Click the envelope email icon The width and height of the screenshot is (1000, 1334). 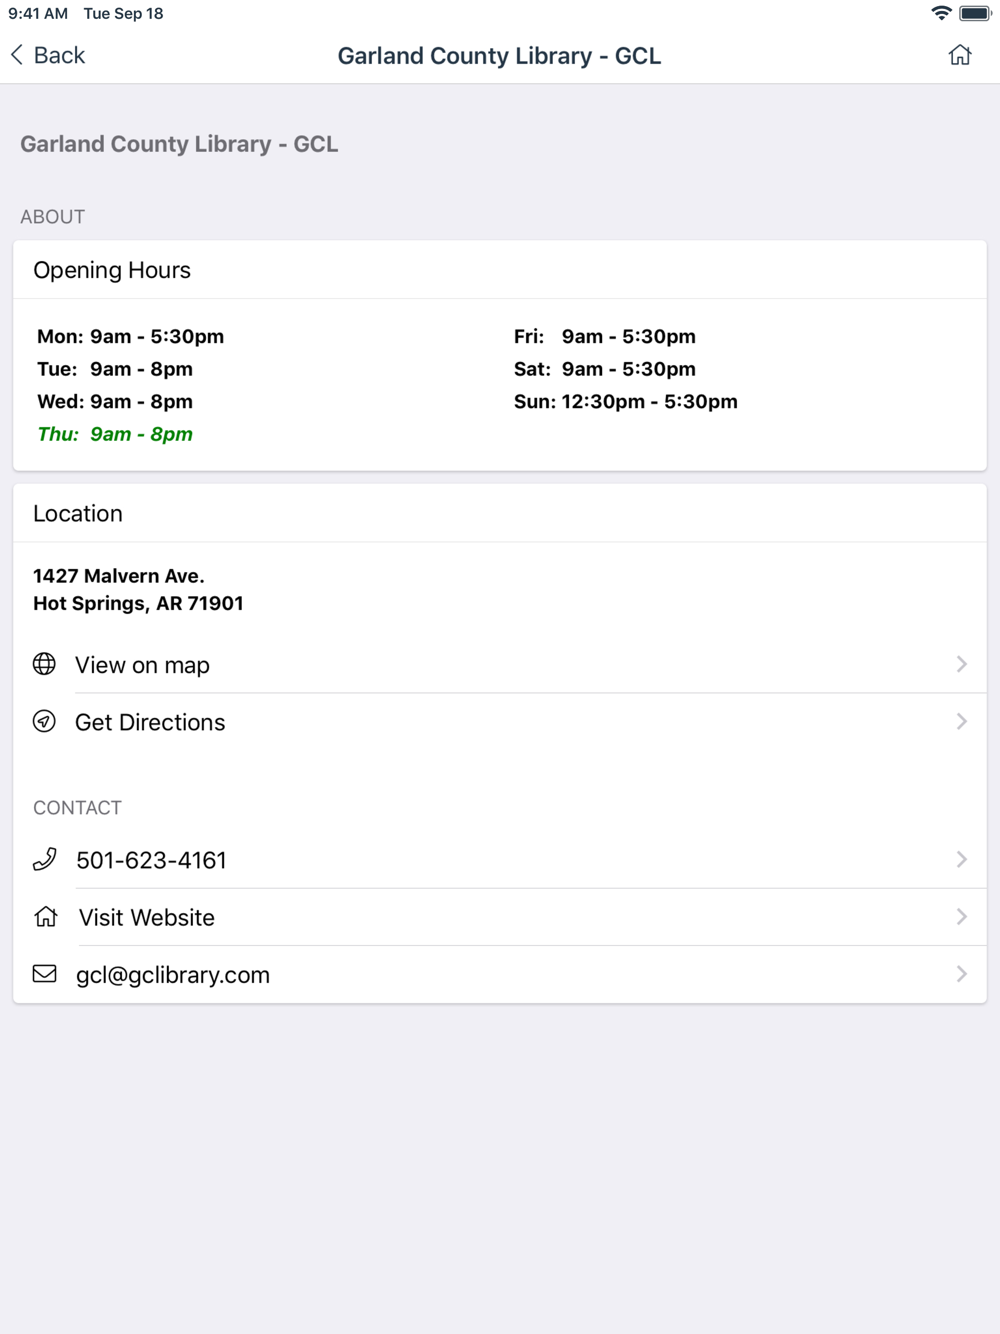point(44,973)
